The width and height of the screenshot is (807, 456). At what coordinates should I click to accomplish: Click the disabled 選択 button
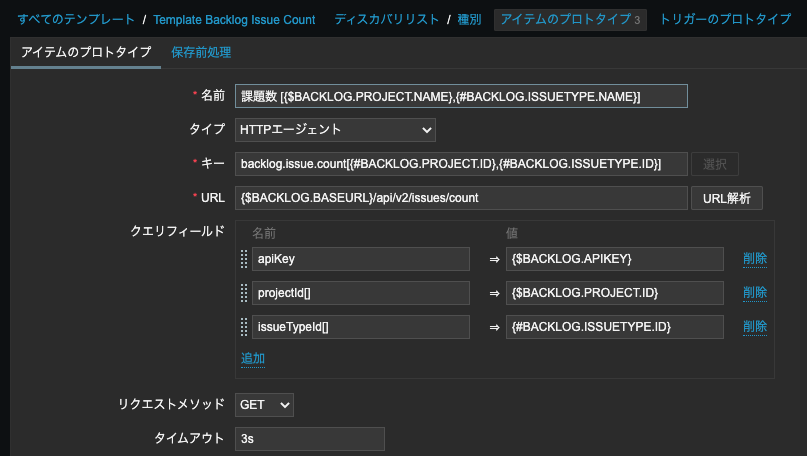pyautogui.click(x=715, y=164)
